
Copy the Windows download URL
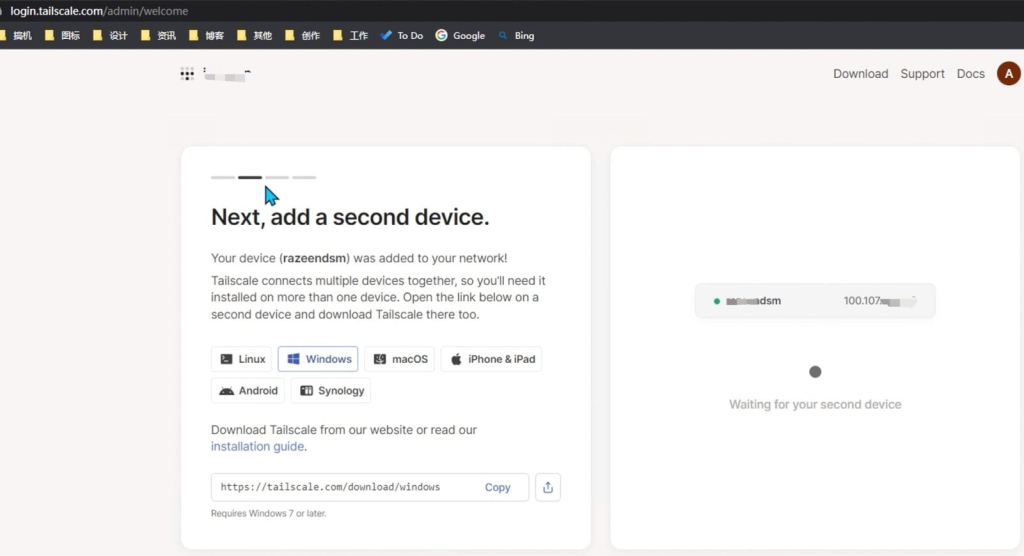click(497, 487)
